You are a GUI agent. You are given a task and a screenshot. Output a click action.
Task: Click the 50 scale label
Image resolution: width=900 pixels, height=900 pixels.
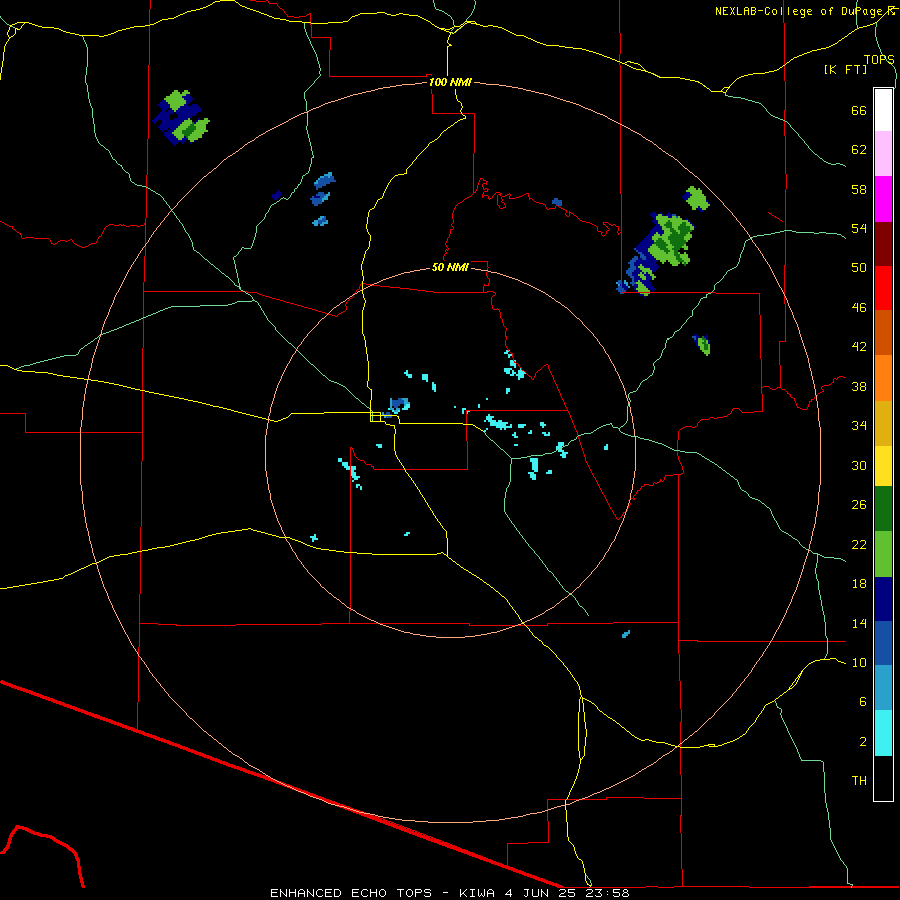(x=859, y=267)
